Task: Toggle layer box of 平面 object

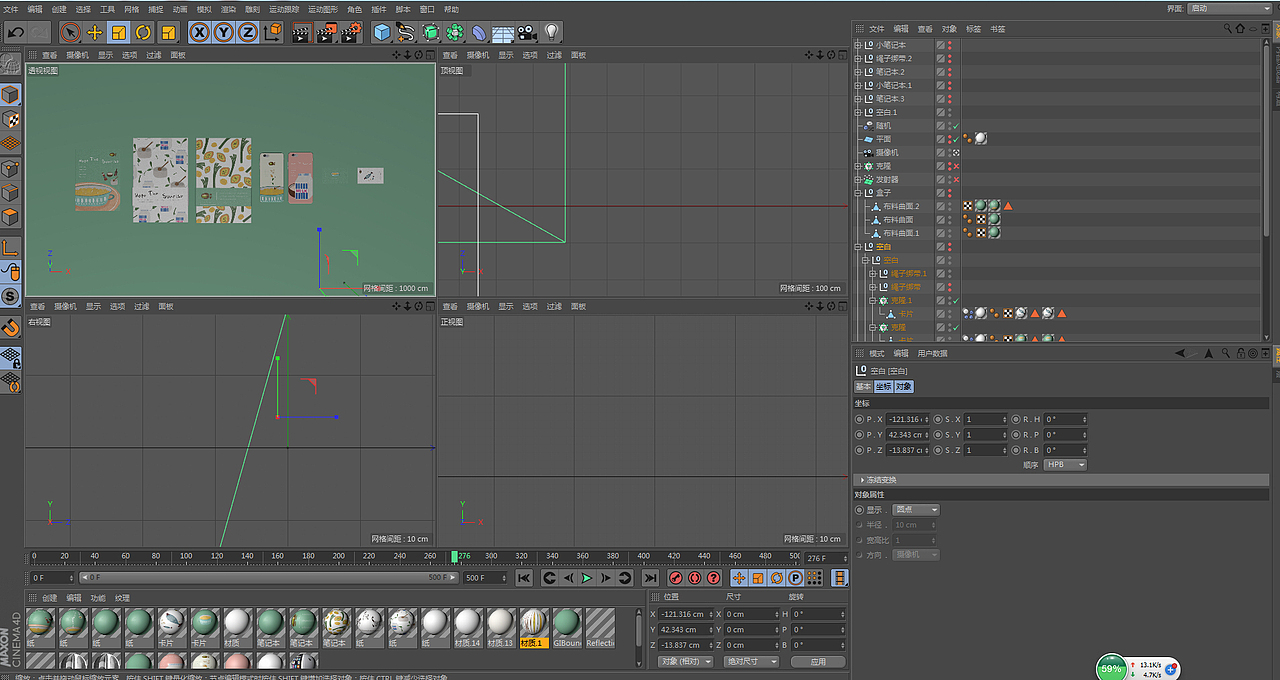Action: (x=940, y=139)
